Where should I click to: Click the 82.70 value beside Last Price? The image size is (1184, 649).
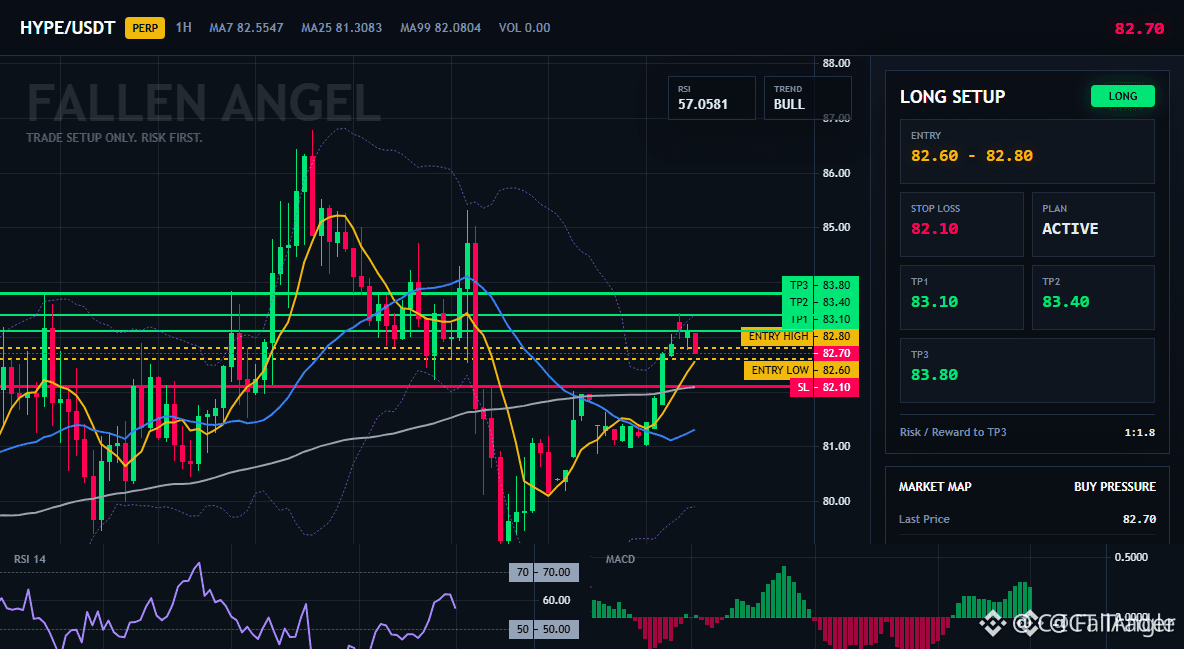[1139, 519]
